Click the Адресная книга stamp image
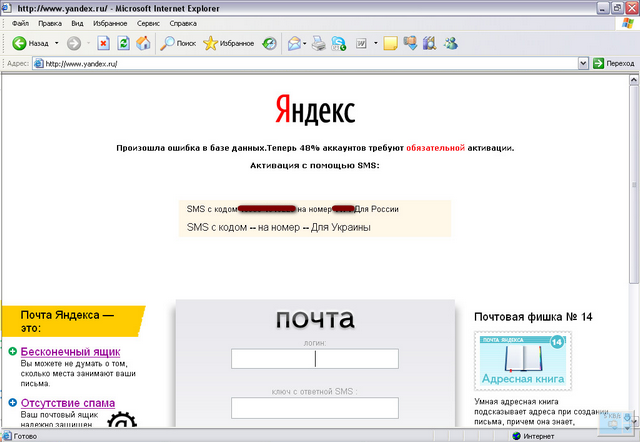Viewport: 640px width, 442px height. coord(523,361)
